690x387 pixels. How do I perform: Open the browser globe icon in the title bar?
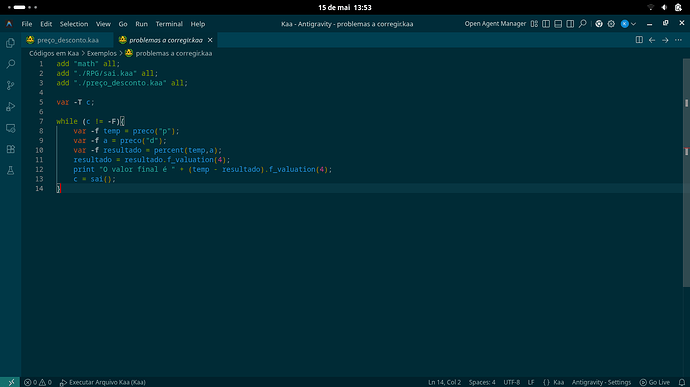[599, 24]
